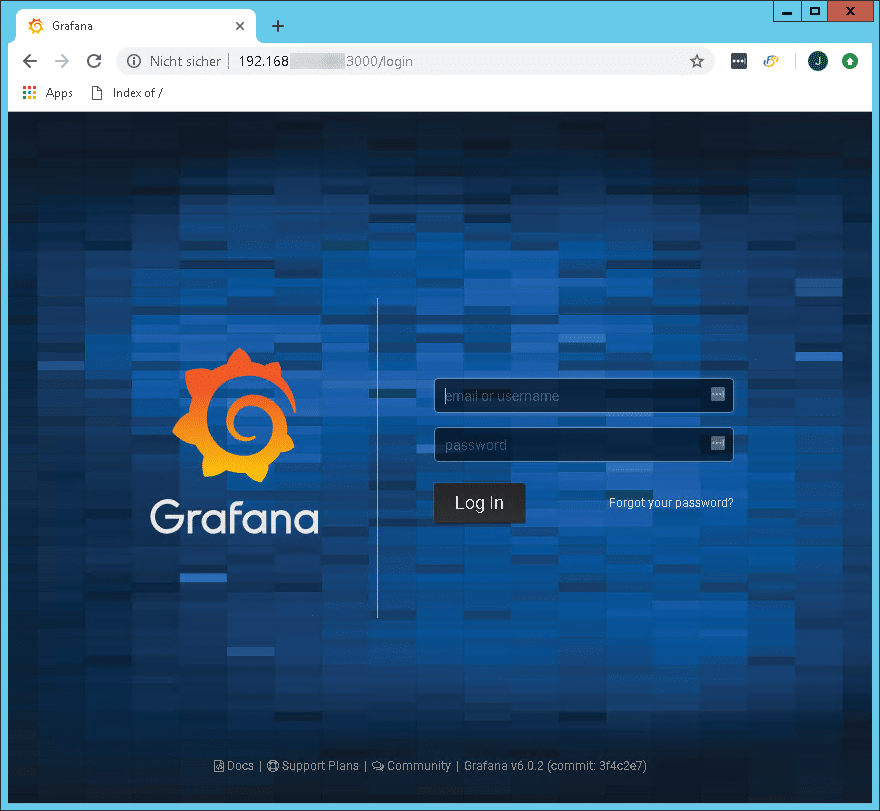Open the Docs footer link
Screen dimensions: 880x811
point(234,766)
